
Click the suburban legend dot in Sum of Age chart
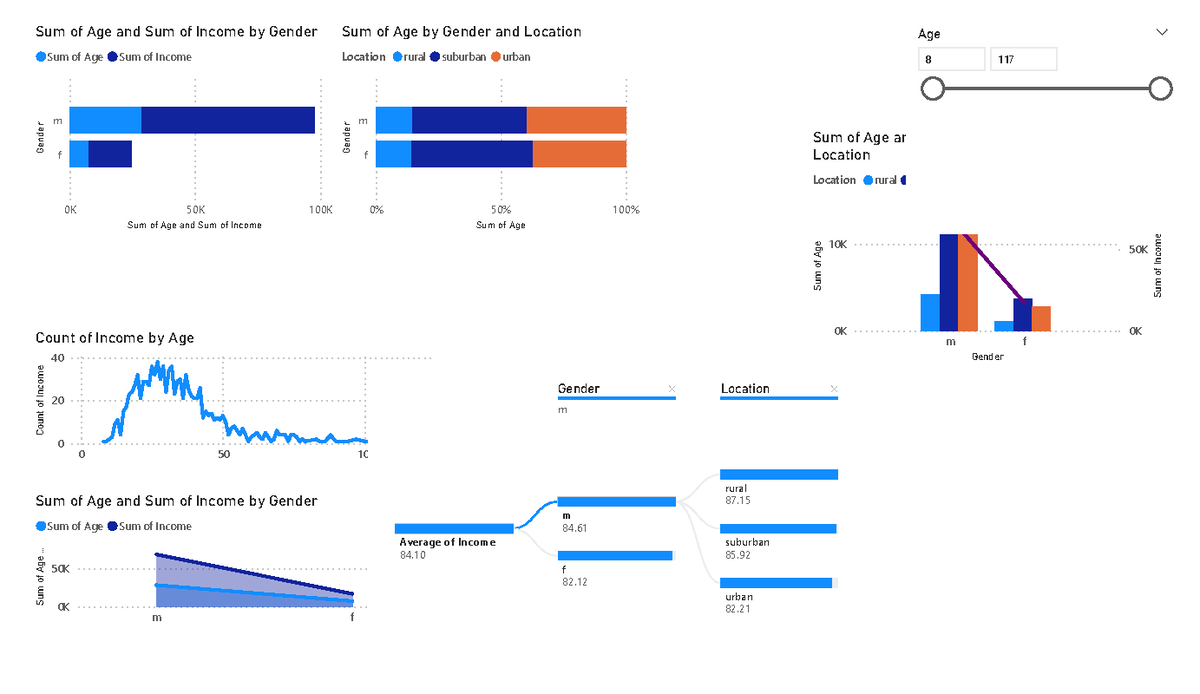(x=433, y=57)
